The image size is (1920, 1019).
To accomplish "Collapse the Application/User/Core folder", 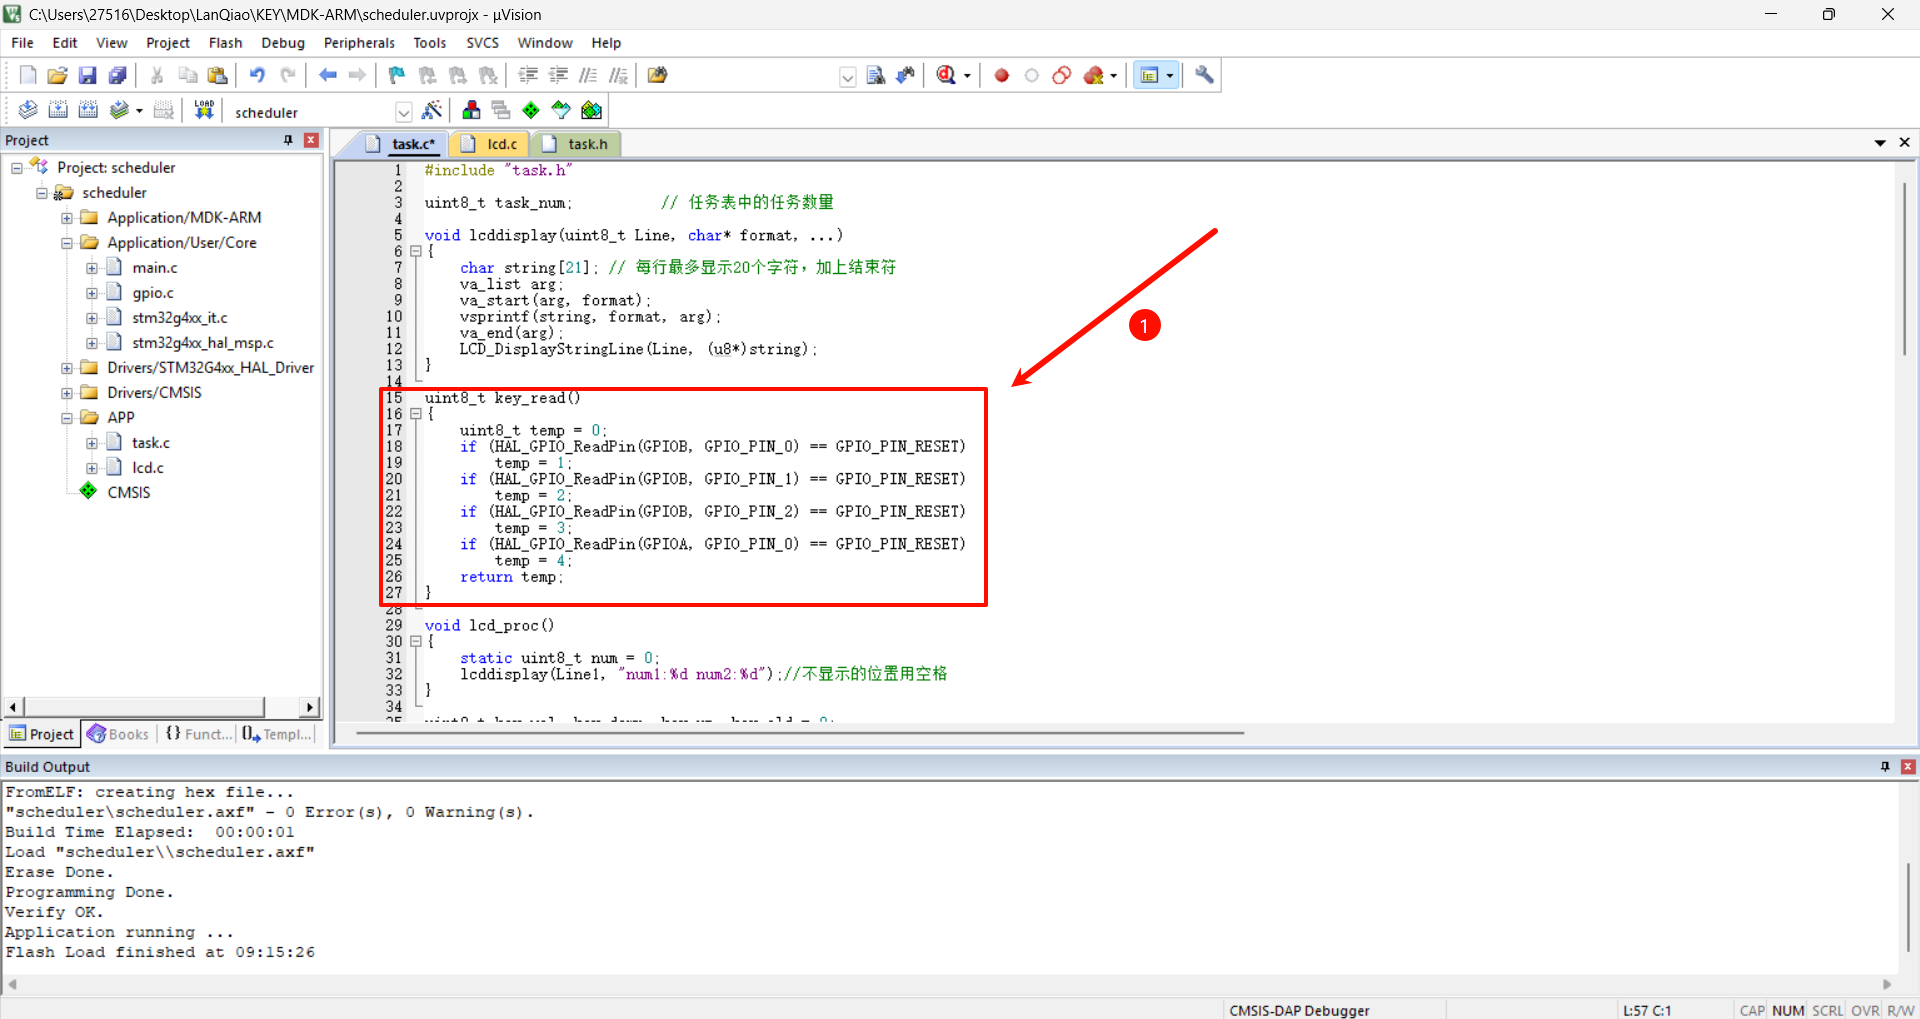I will tap(67, 243).
